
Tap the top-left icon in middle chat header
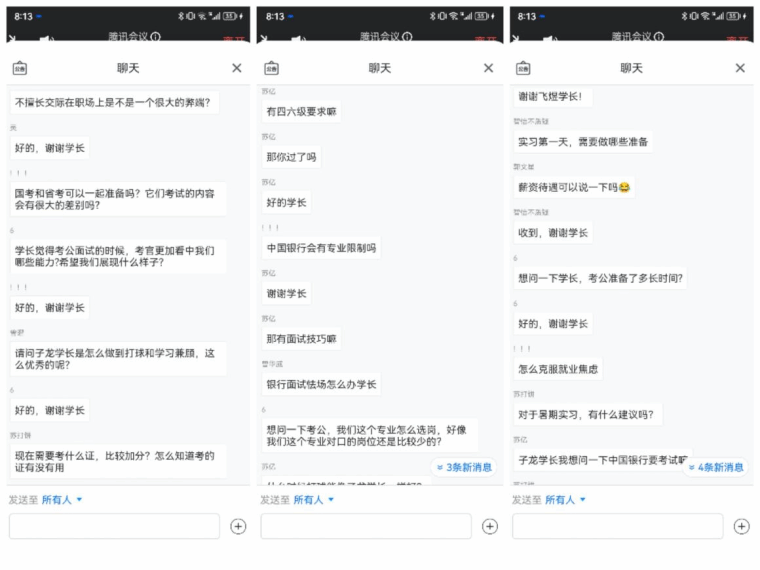pos(272,68)
